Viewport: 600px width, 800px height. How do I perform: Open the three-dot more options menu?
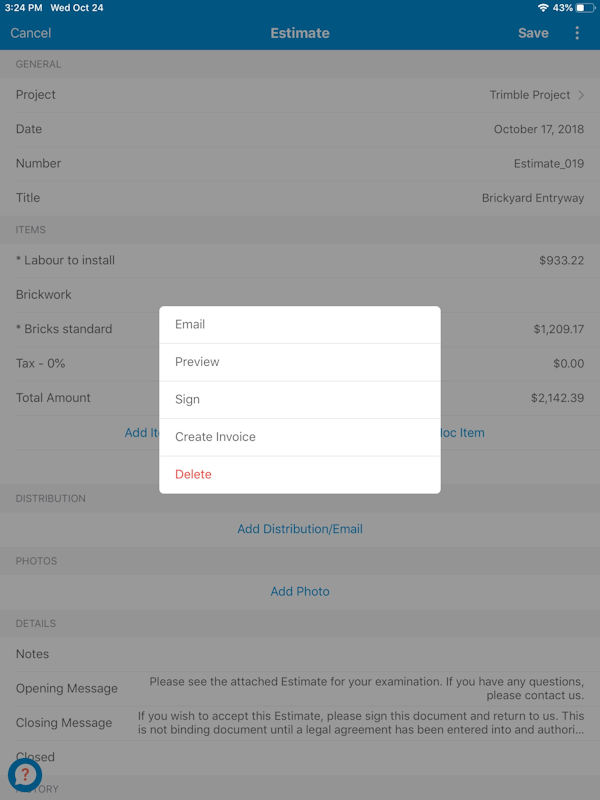coord(577,33)
